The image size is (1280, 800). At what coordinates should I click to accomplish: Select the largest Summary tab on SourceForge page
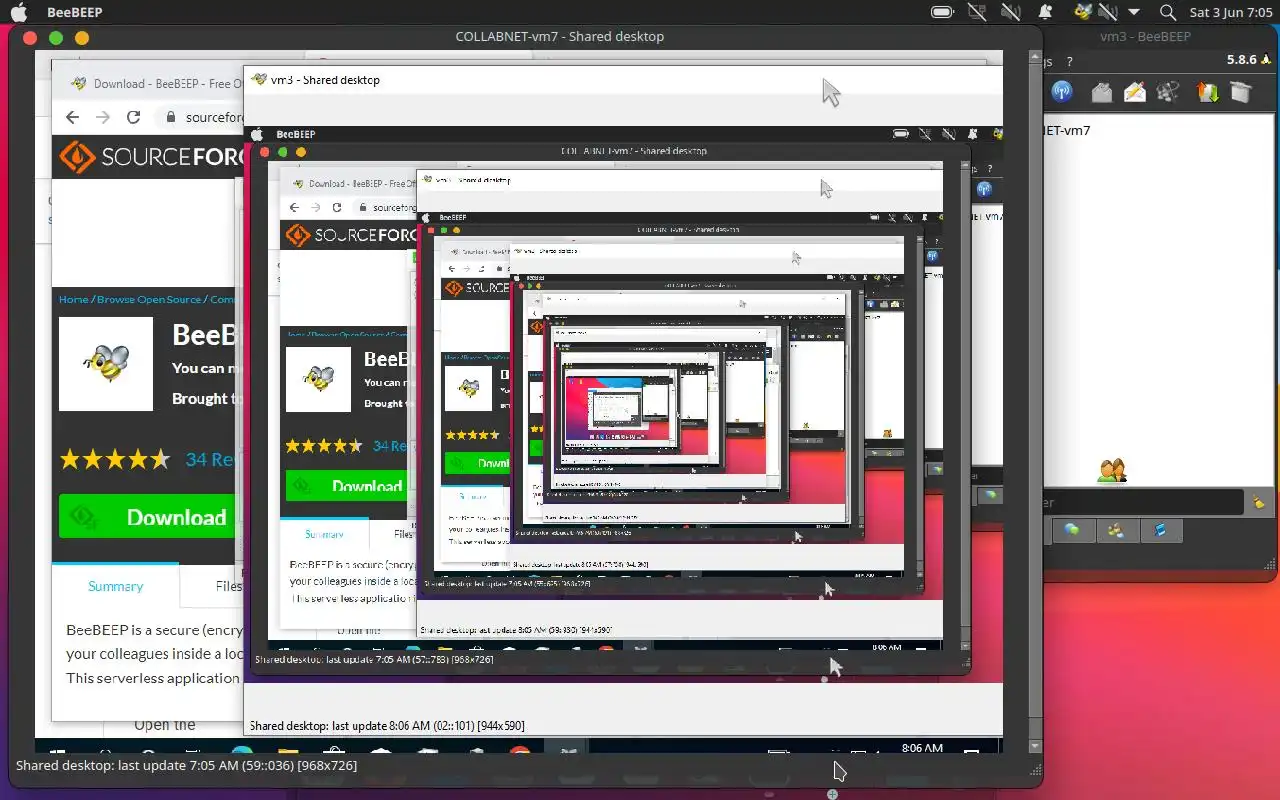[x=115, y=586]
